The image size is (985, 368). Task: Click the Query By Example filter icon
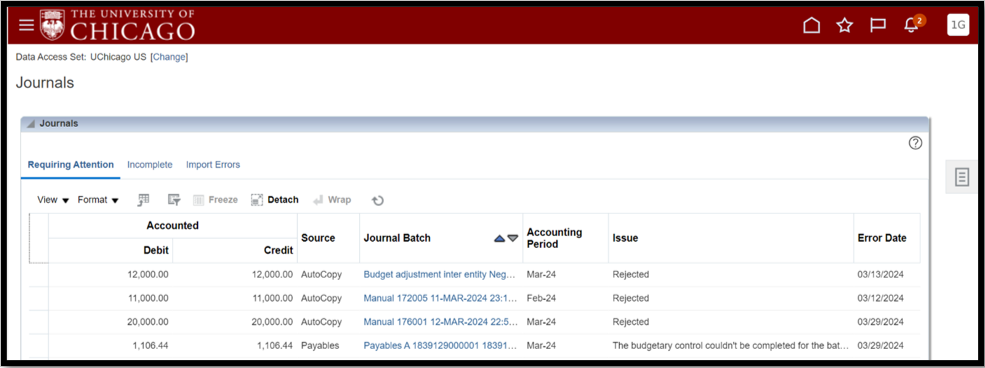click(x=174, y=200)
